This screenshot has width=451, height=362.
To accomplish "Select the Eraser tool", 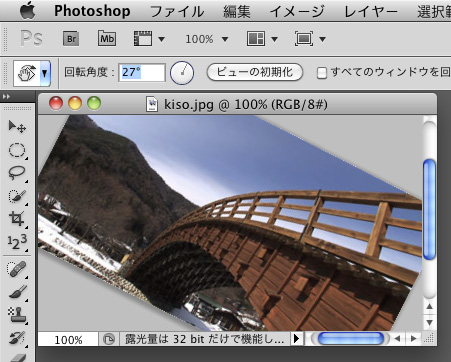I will [18, 357].
